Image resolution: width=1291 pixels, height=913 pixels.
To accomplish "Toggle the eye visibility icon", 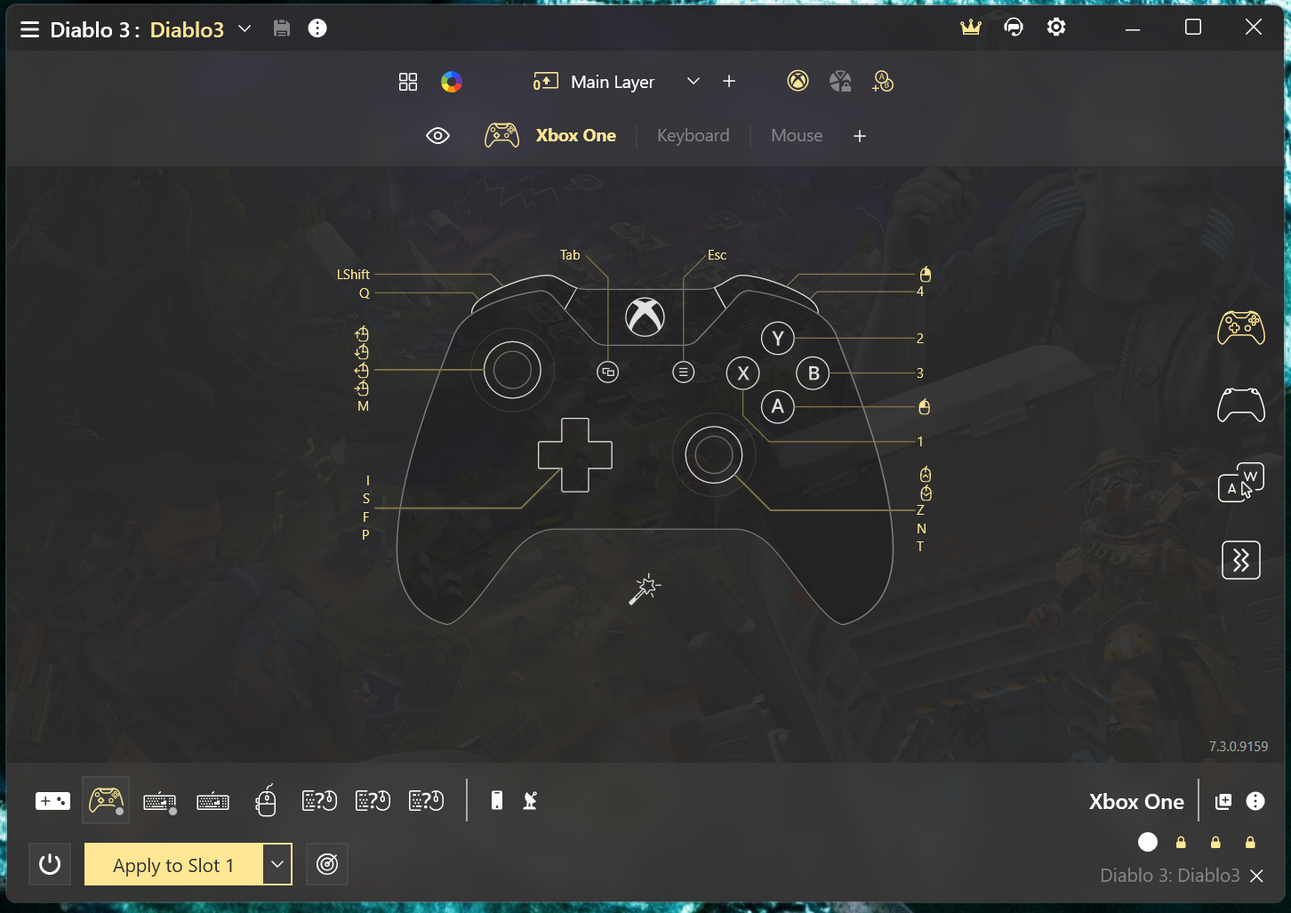I will pos(438,136).
